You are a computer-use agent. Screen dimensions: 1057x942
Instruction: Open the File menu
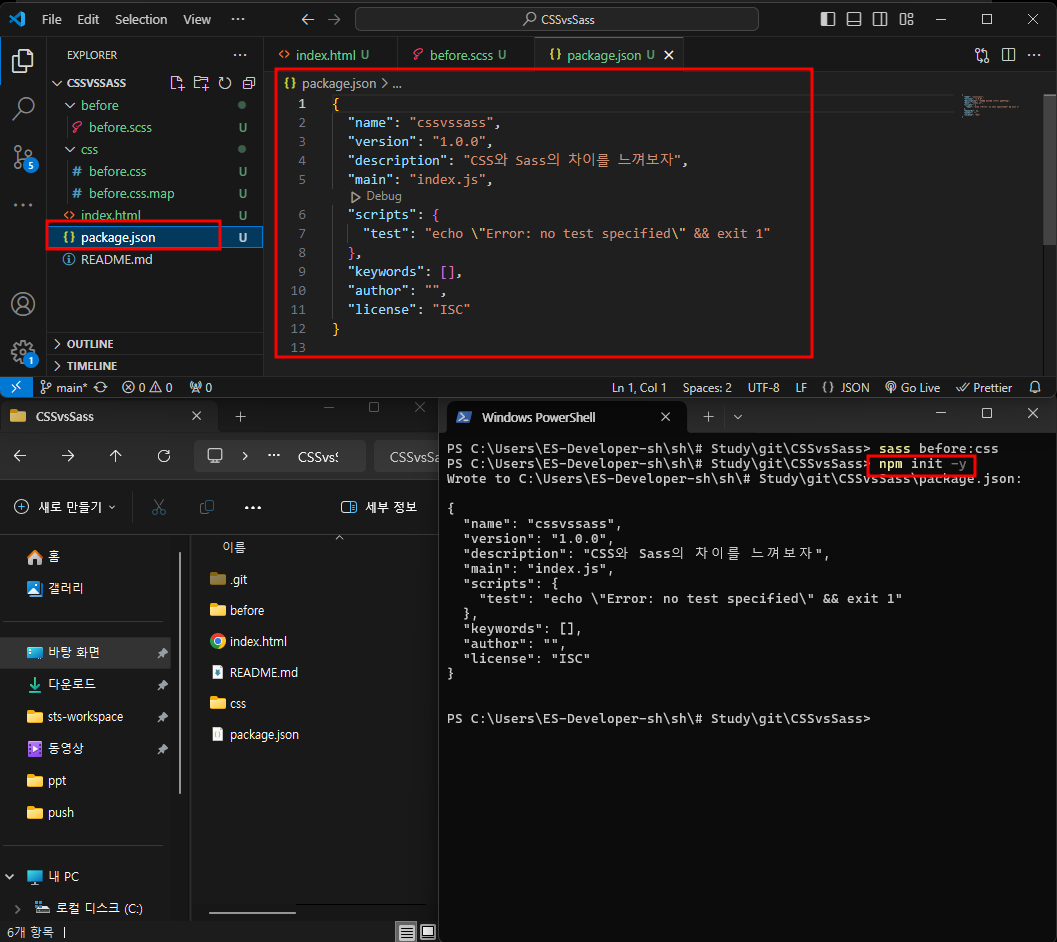(x=51, y=20)
